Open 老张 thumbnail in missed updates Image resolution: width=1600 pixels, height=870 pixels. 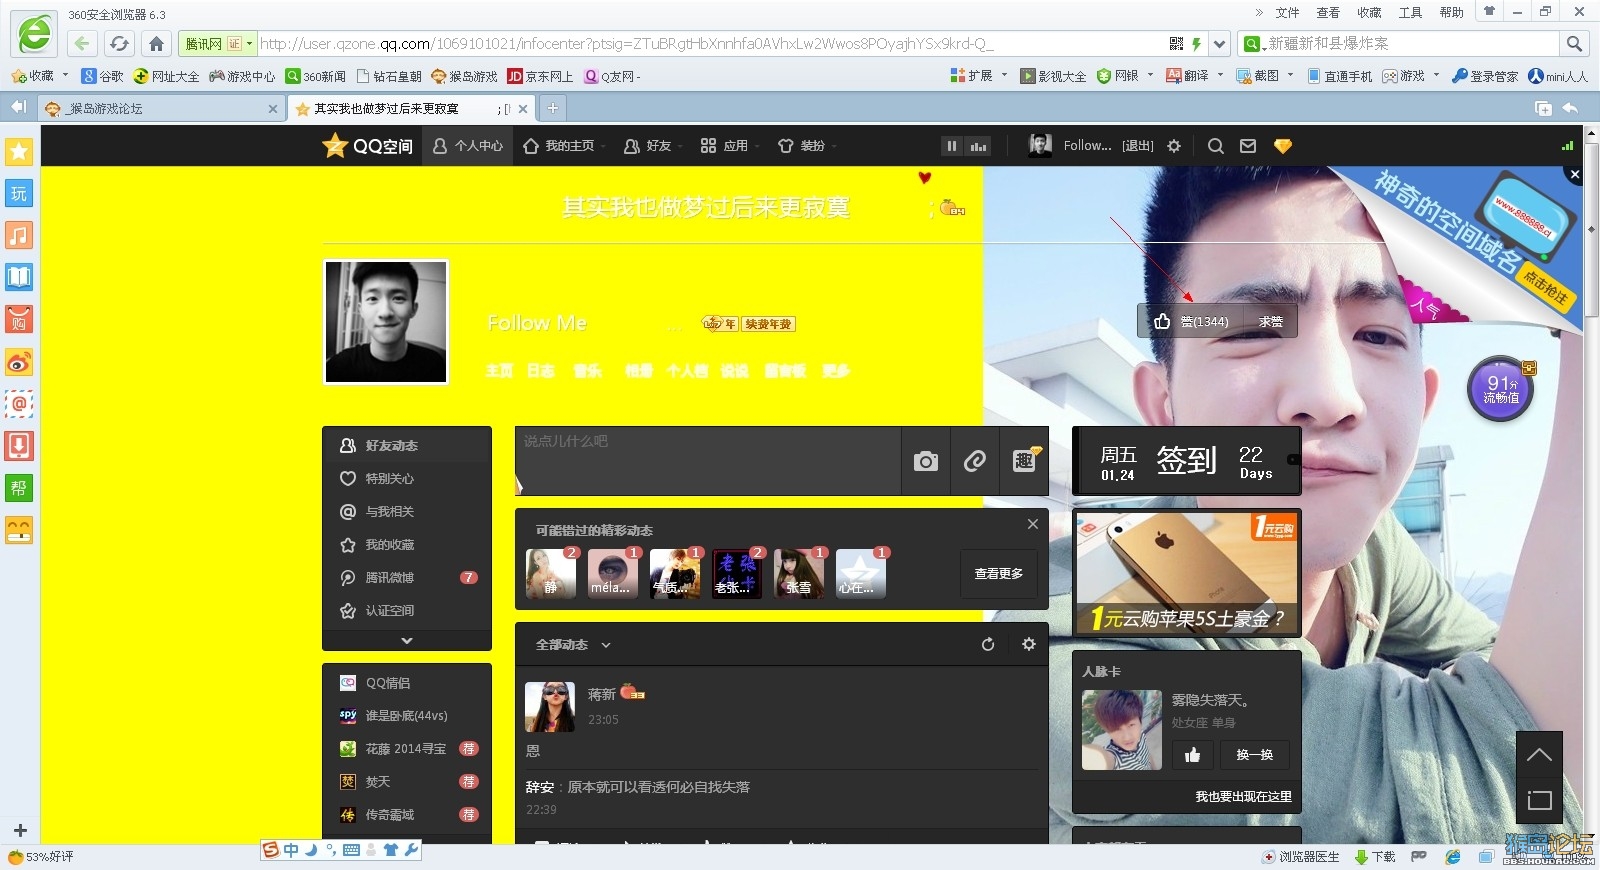pos(737,574)
